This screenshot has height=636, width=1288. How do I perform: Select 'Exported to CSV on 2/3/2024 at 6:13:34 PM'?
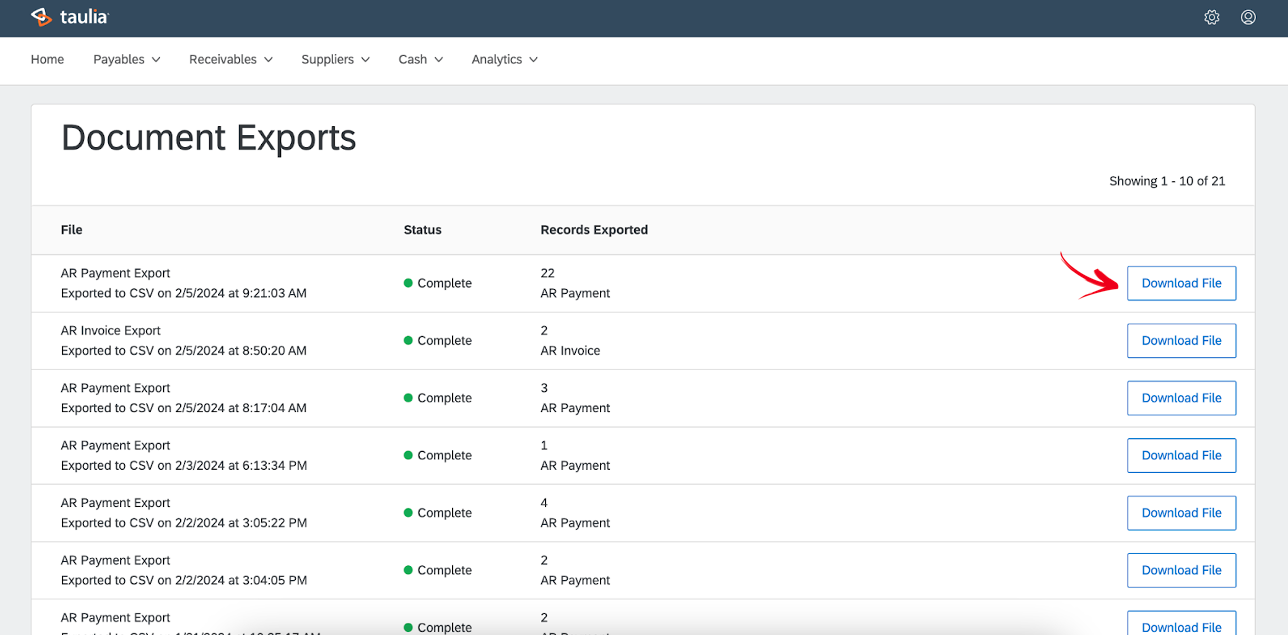point(184,466)
